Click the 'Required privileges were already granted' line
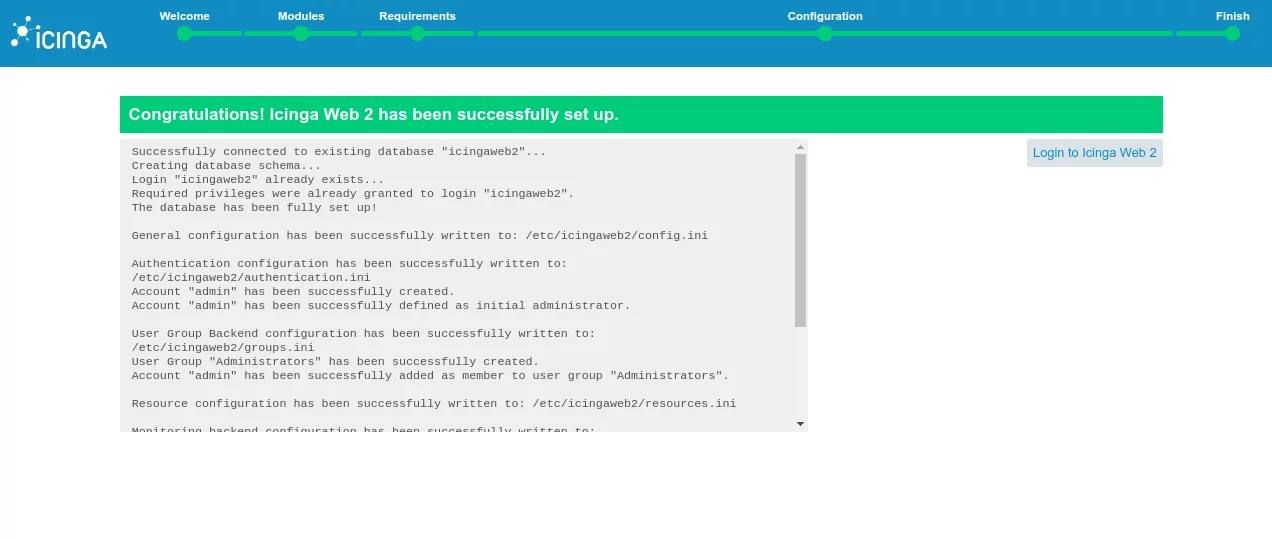The height and width of the screenshot is (539, 1272). click(x=353, y=194)
